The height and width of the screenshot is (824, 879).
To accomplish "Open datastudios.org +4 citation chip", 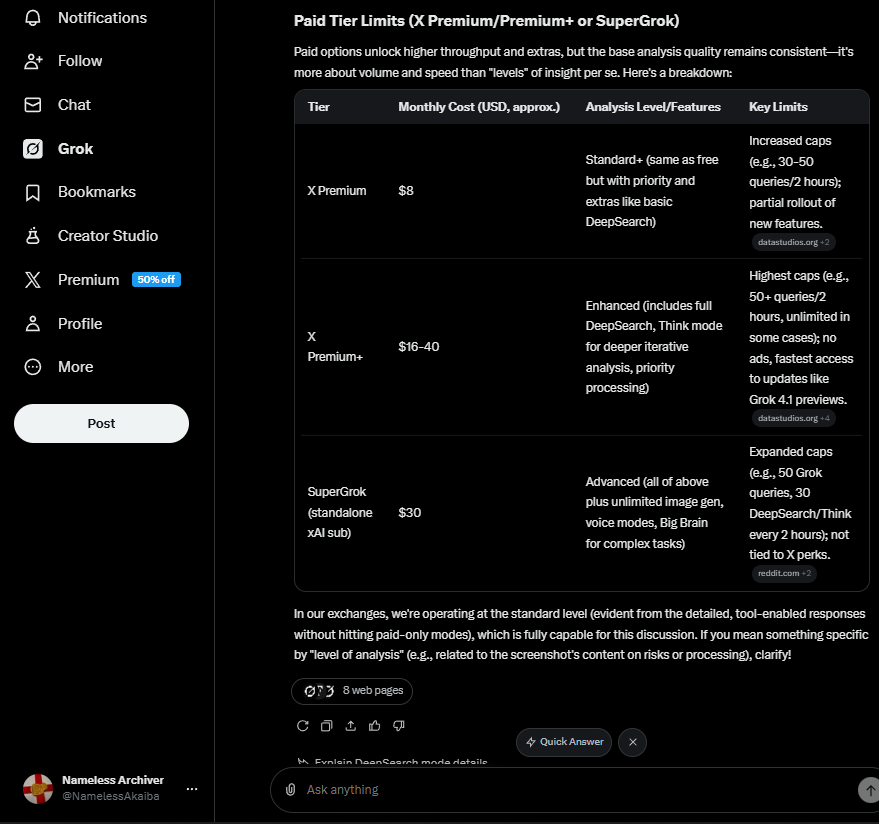I will point(793,418).
